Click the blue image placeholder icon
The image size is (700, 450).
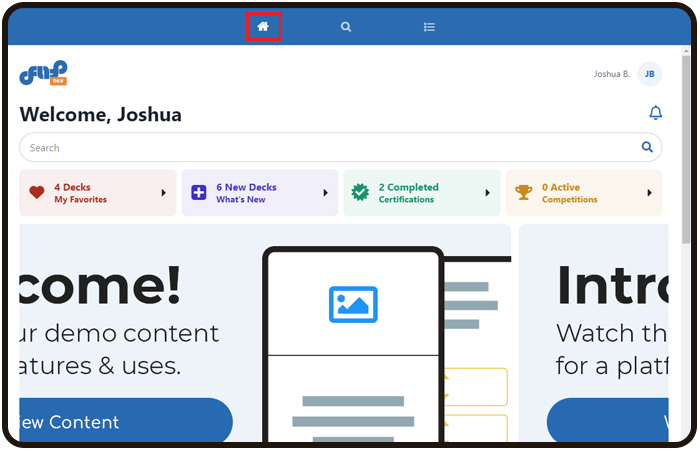point(353,304)
